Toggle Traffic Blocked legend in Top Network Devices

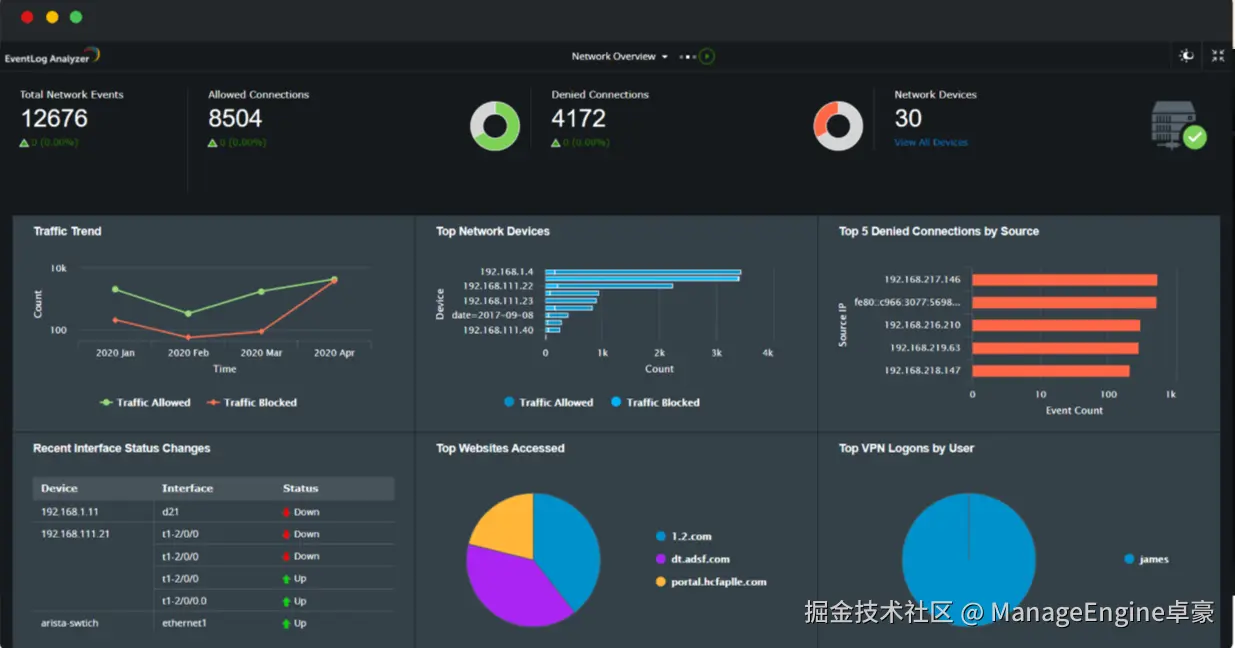(x=655, y=402)
